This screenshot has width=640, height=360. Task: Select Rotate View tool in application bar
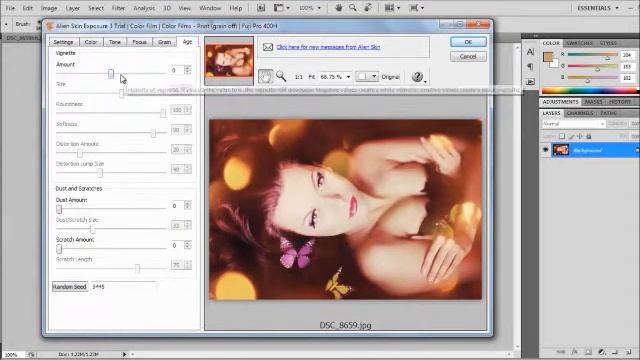tap(367, 8)
